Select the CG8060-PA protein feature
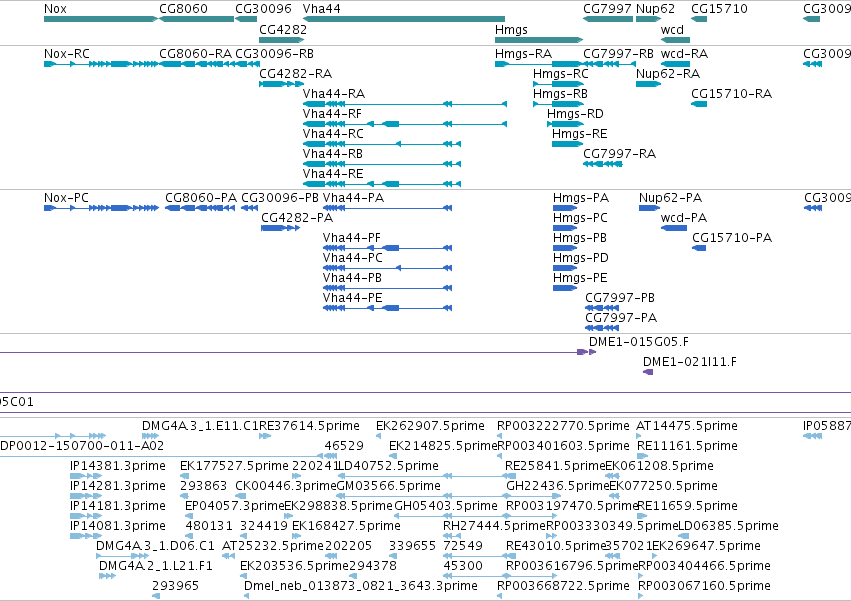The height and width of the screenshot is (601, 851). [x=200, y=208]
